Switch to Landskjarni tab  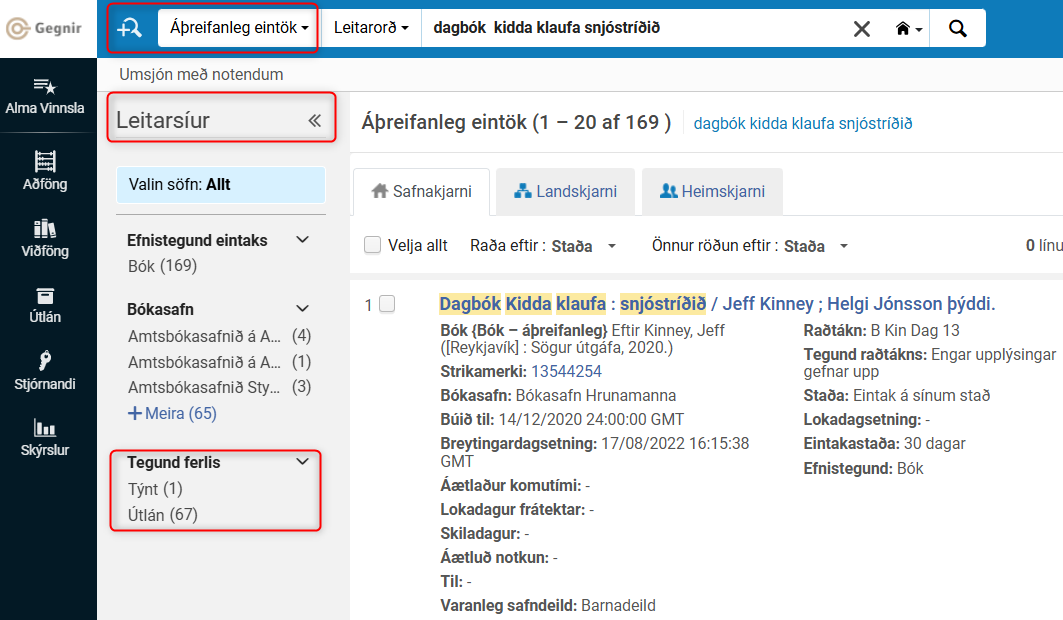565,192
